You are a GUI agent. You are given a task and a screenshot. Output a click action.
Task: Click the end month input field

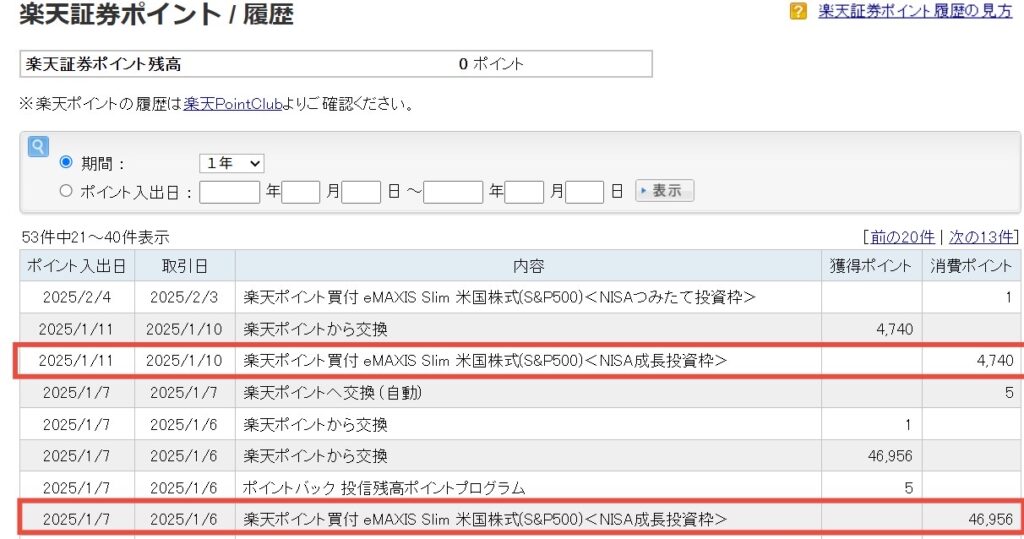pos(524,192)
